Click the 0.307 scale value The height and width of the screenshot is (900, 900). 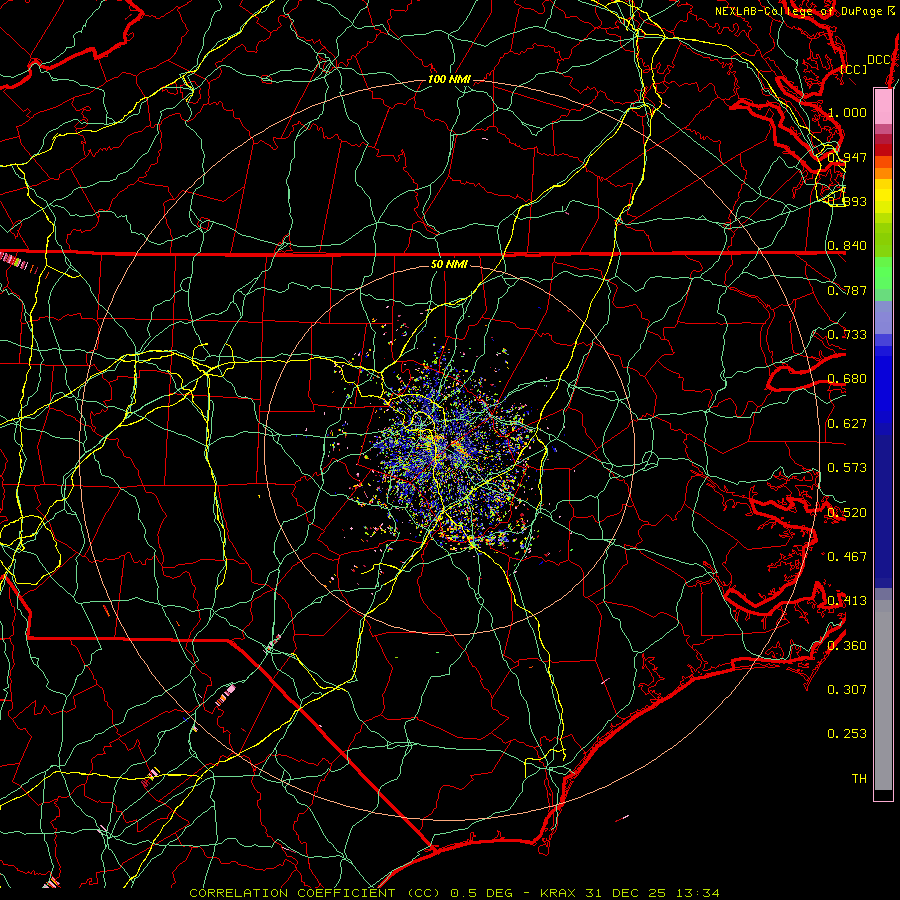tap(847, 690)
